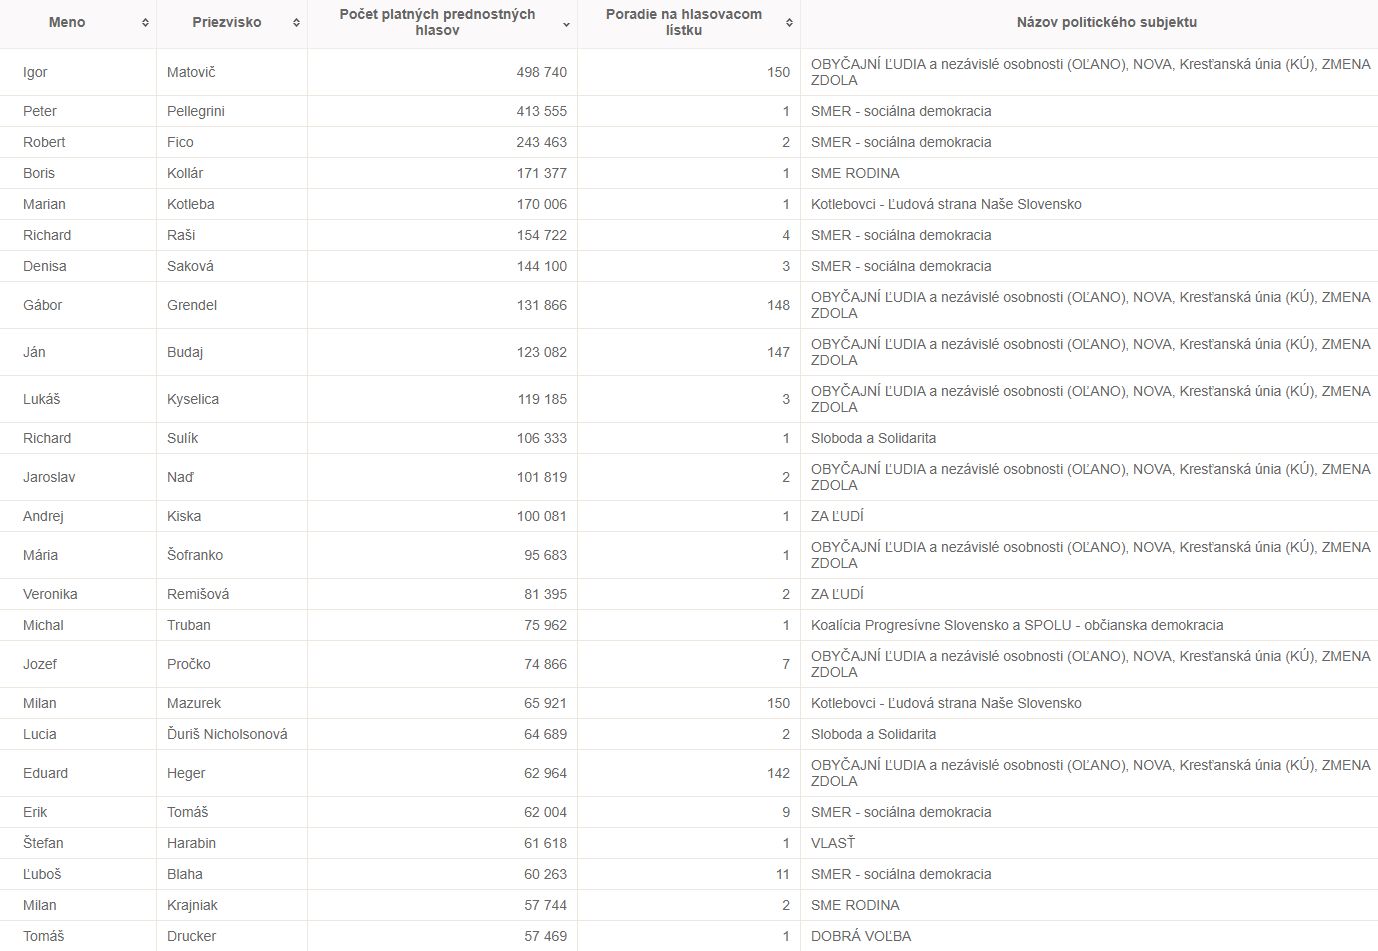Click surname 'Heger'
The image size is (1378, 951).
(x=186, y=773)
